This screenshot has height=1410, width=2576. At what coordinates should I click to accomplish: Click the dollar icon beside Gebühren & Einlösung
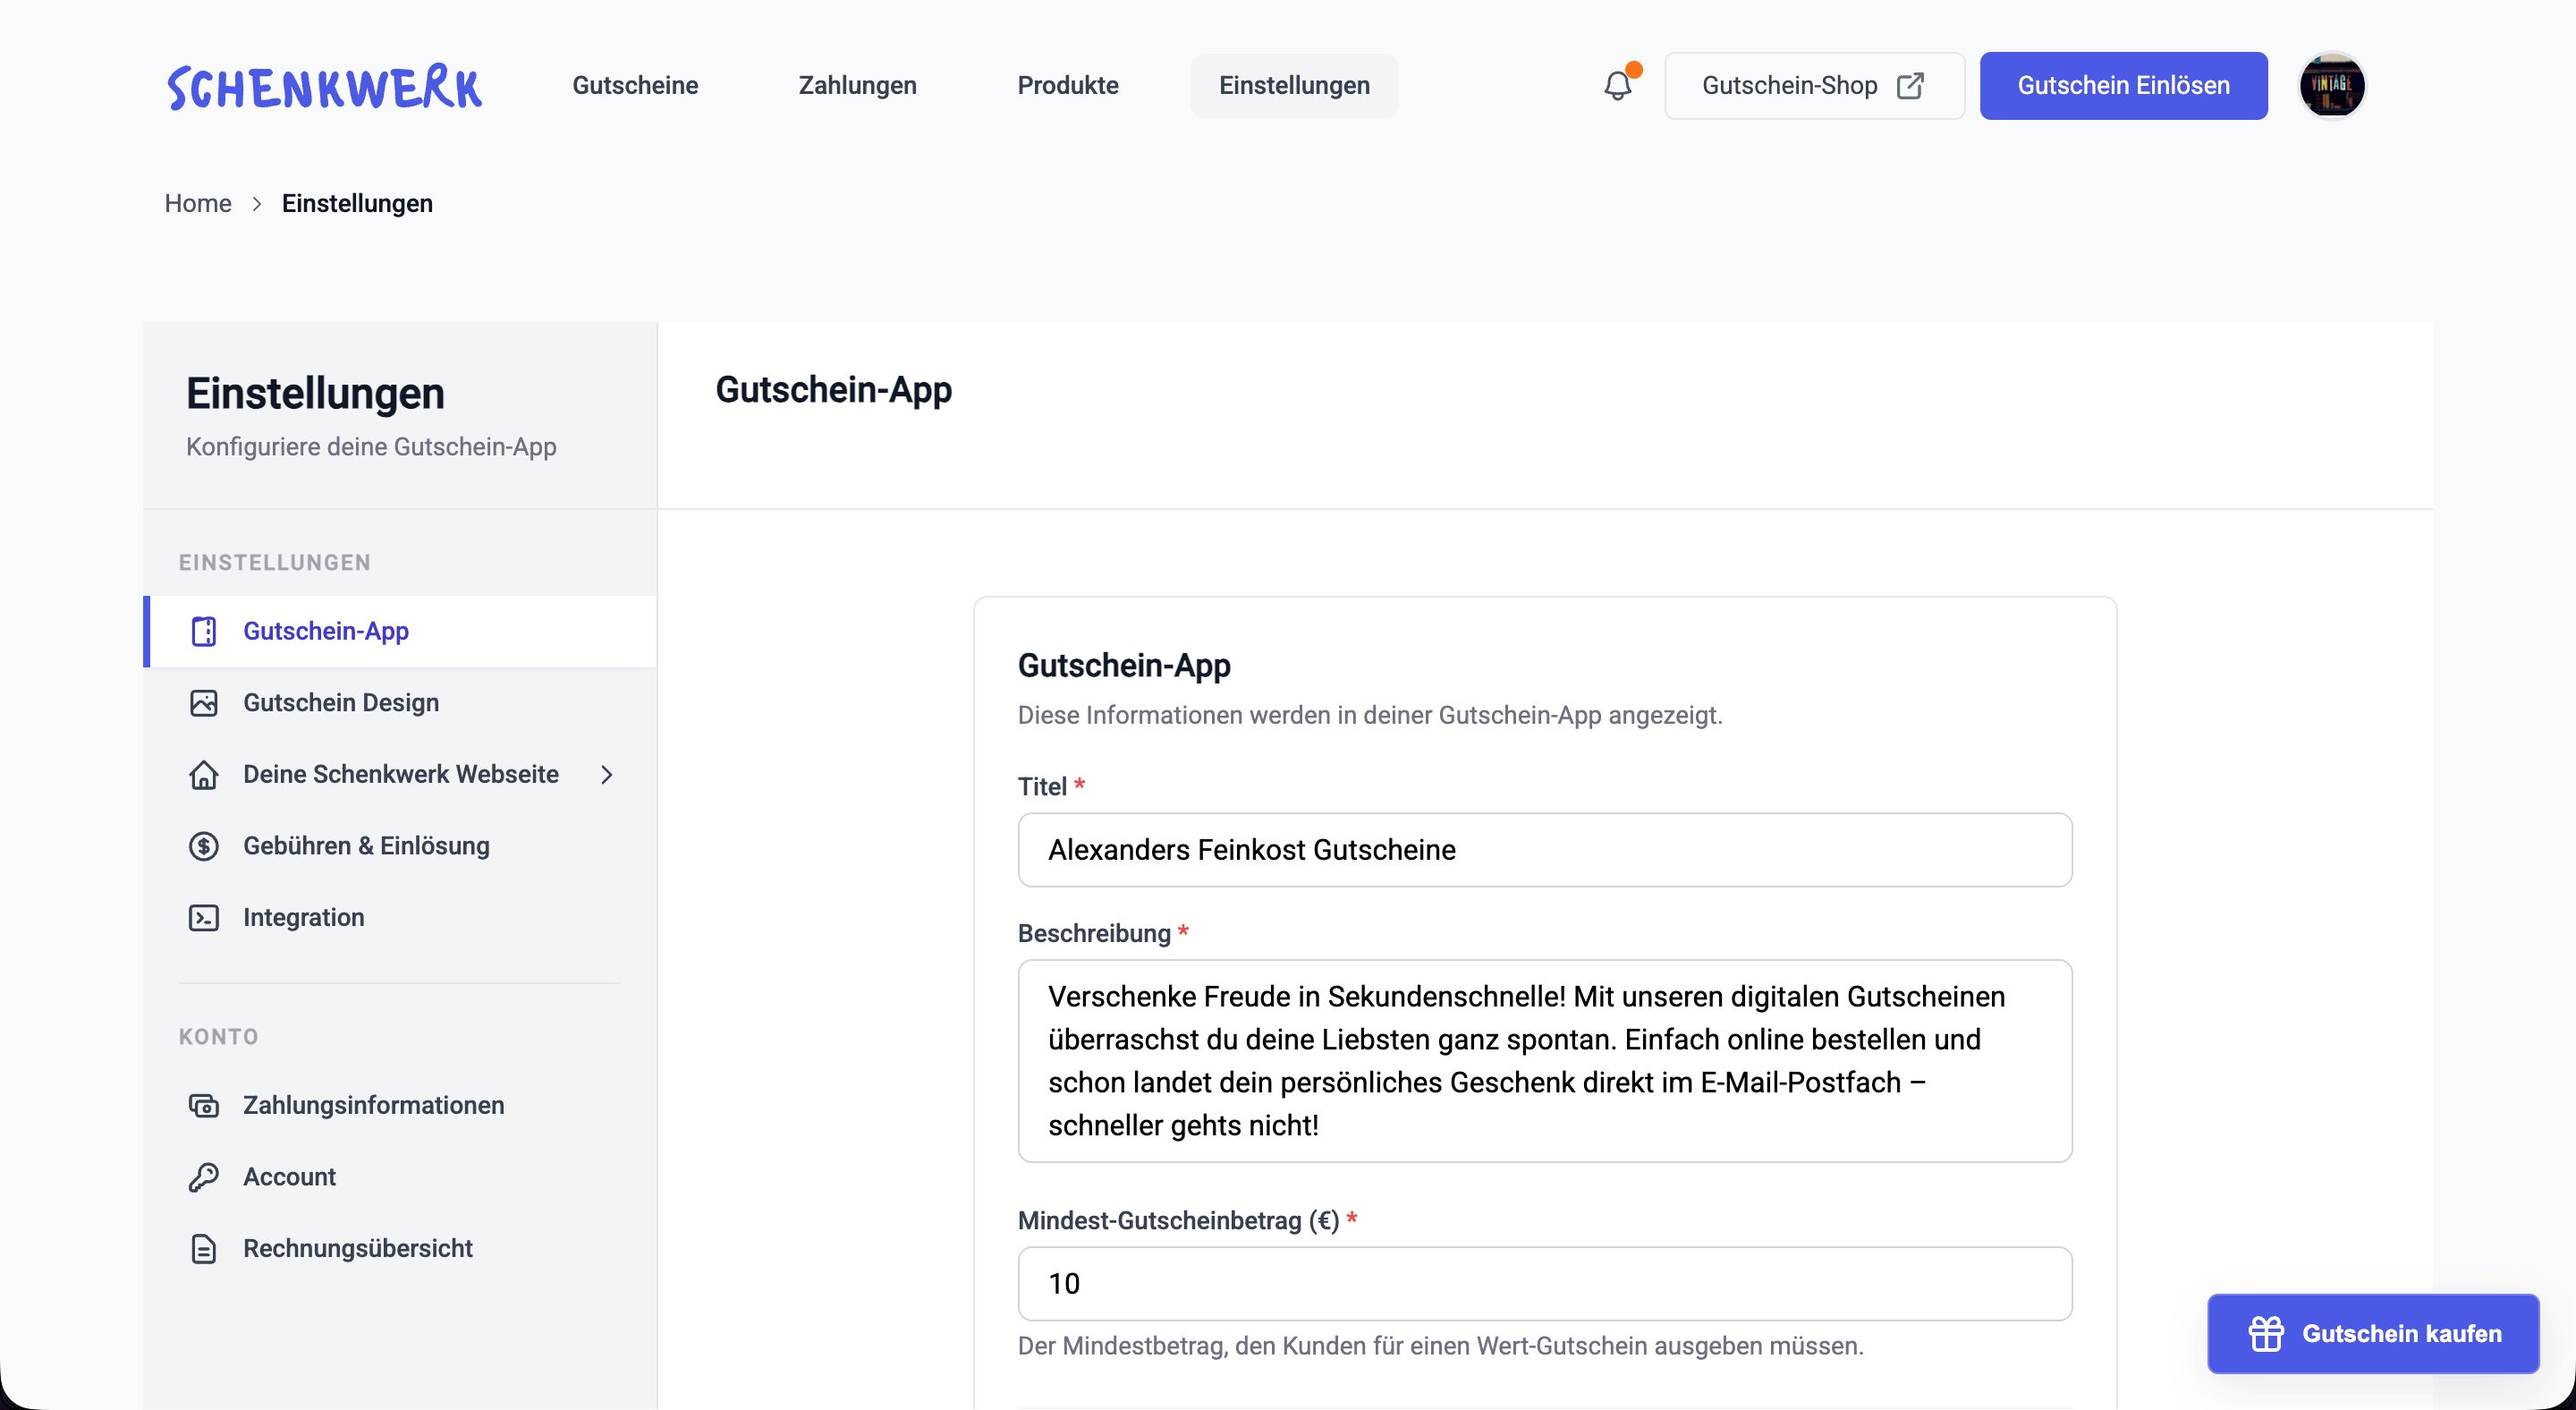[204, 846]
